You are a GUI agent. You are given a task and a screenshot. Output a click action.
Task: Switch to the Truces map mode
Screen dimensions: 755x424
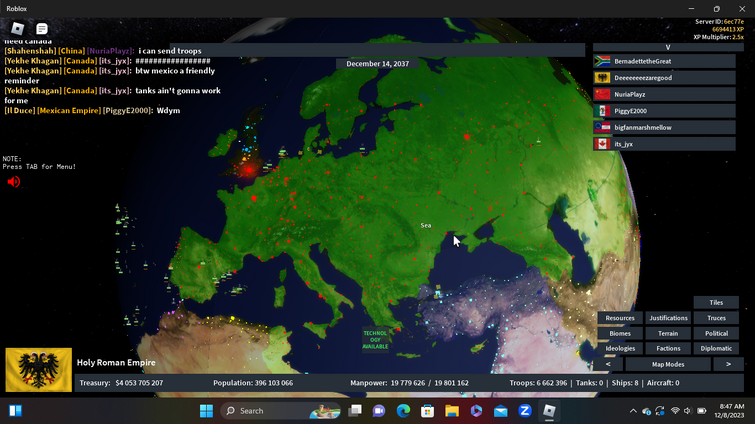716,318
